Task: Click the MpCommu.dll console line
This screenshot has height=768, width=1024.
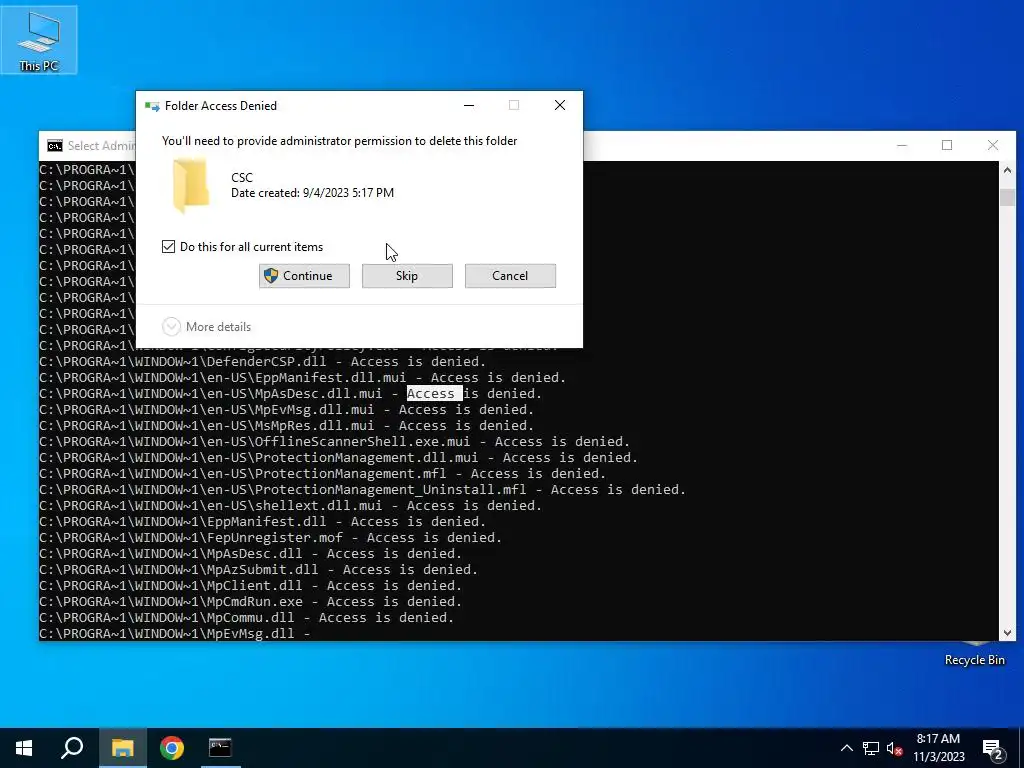Action: [x=247, y=618]
